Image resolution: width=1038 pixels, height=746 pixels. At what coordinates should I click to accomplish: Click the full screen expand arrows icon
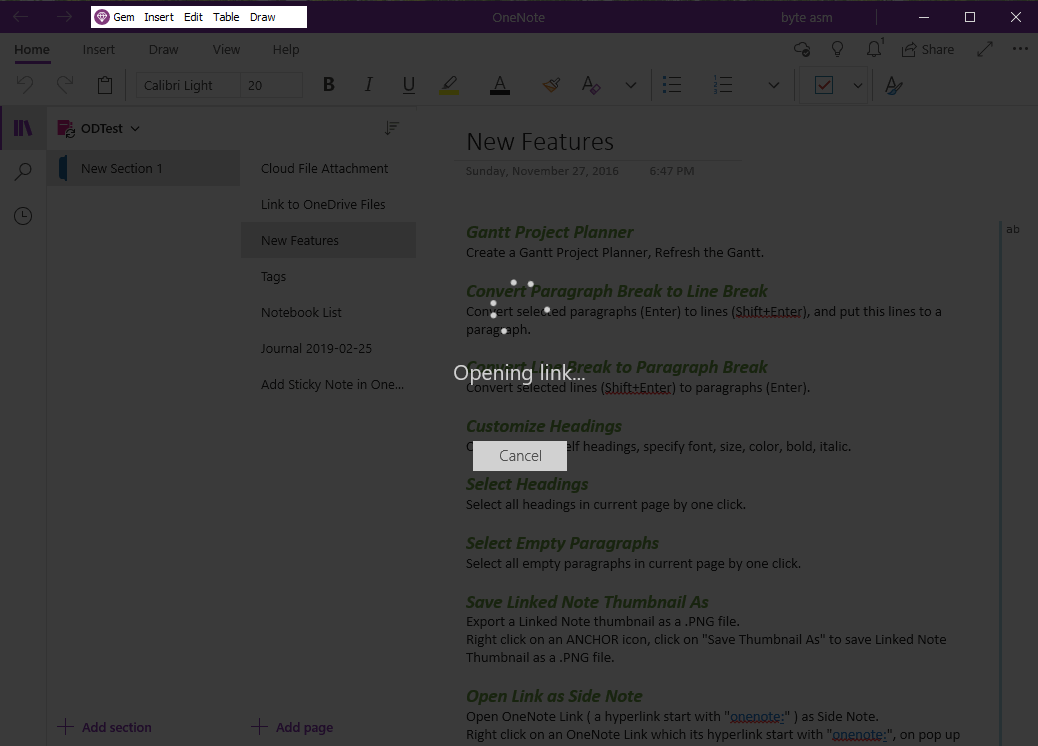[985, 49]
